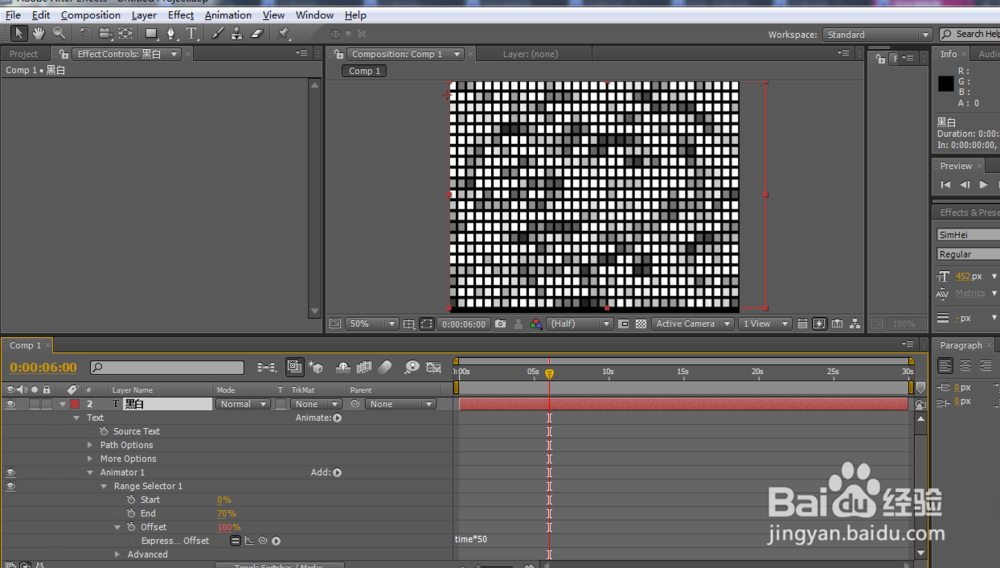The width and height of the screenshot is (1000, 568).
Task: Toggle stopwatch for Offset property
Action: coord(131,527)
